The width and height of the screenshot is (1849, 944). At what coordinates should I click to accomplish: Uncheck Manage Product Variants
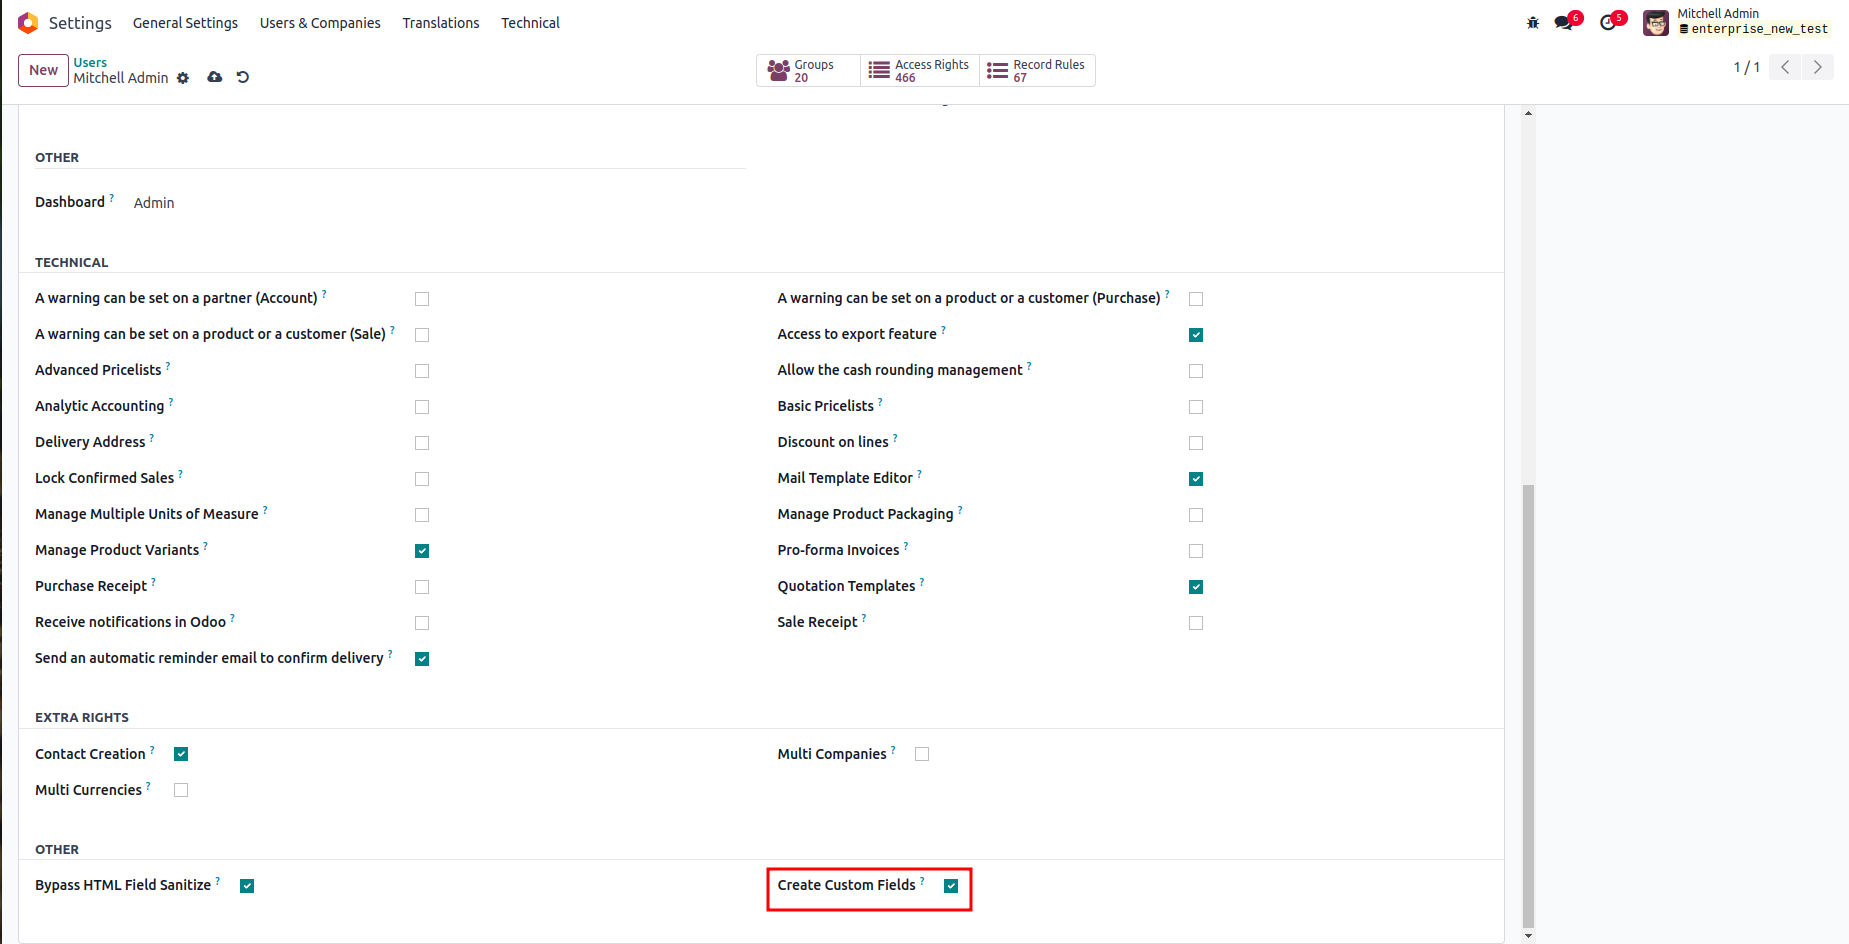[422, 551]
